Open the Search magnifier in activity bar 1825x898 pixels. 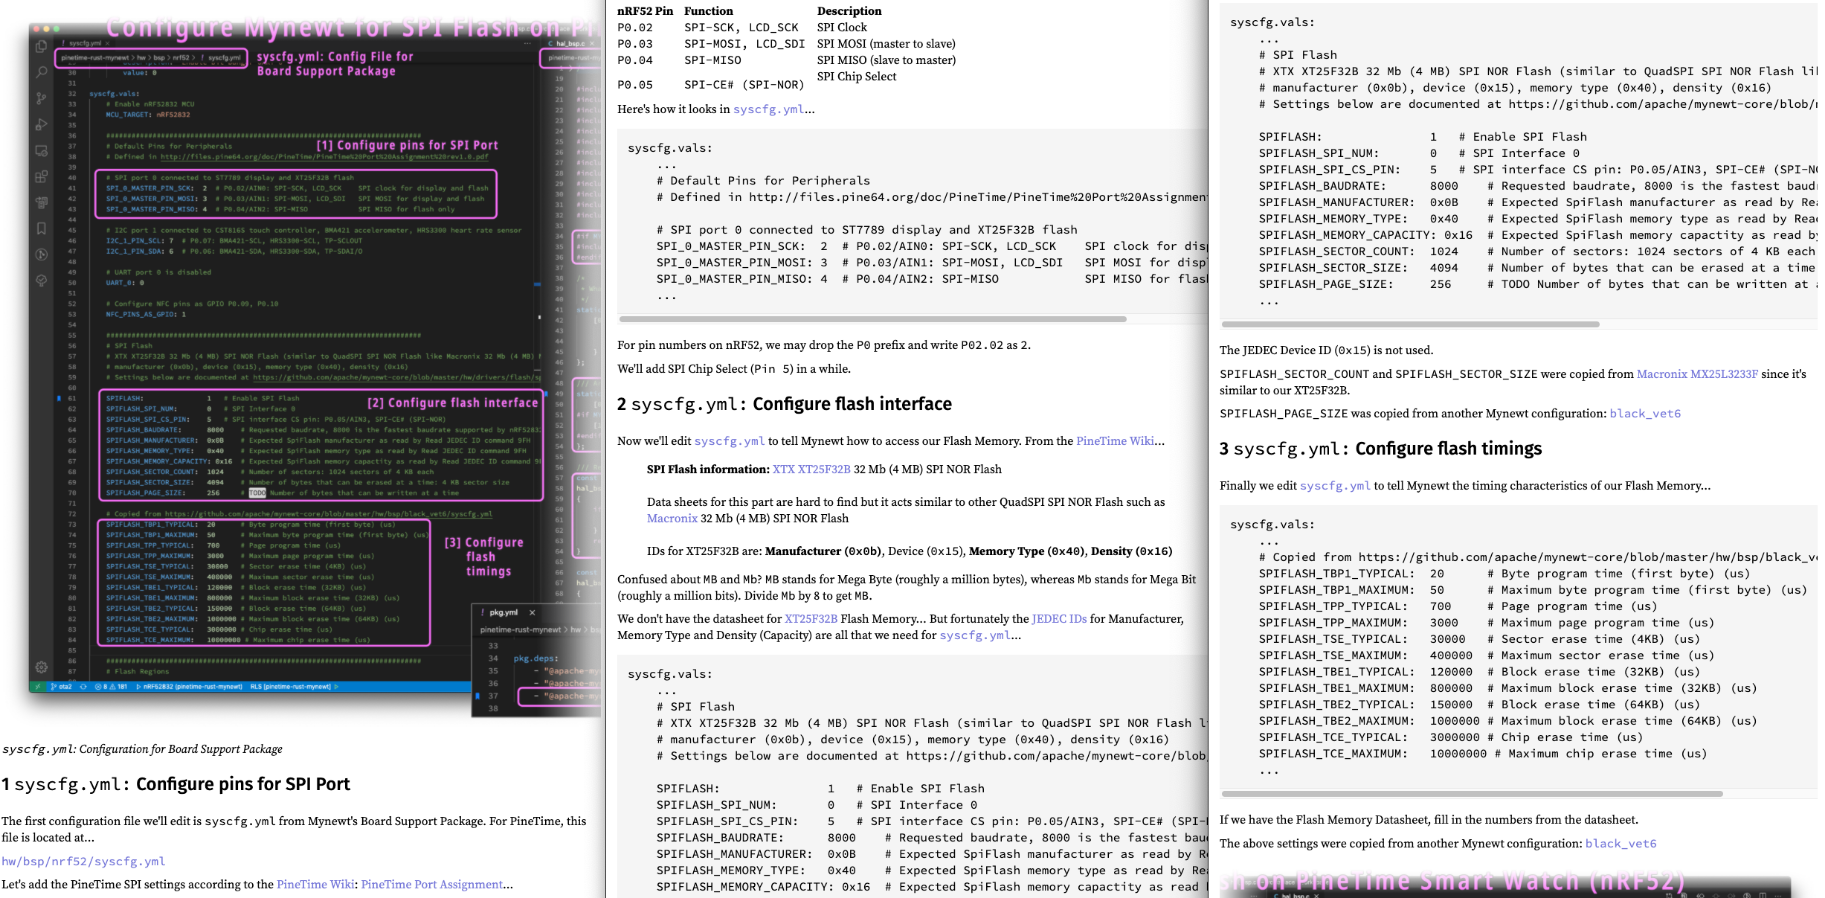pos(41,72)
